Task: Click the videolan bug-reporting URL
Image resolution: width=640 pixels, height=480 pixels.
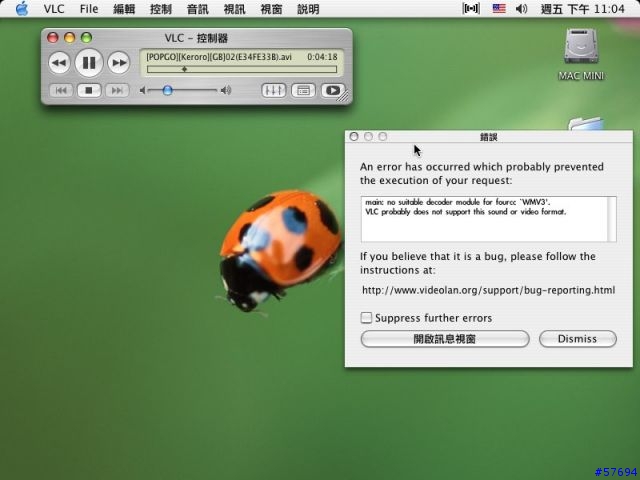Action: click(489, 290)
